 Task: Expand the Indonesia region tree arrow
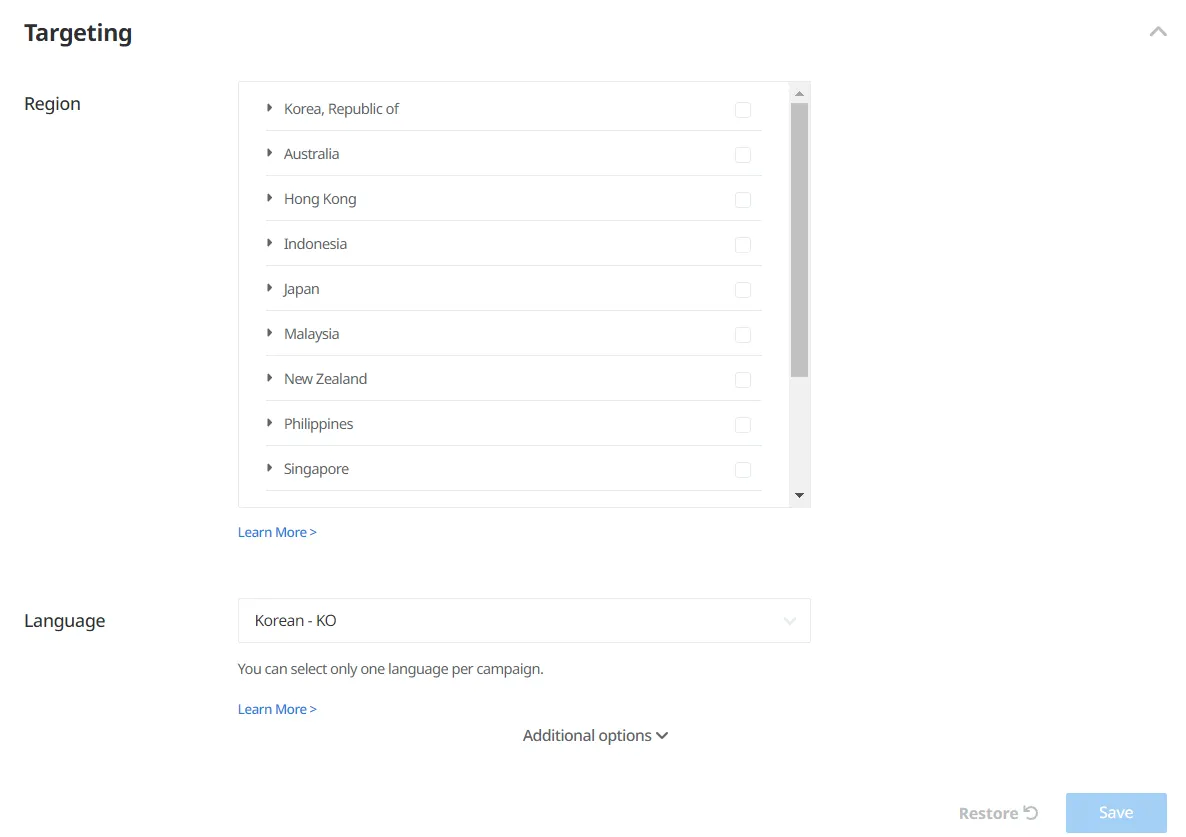pyautogui.click(x=270, y=243)
